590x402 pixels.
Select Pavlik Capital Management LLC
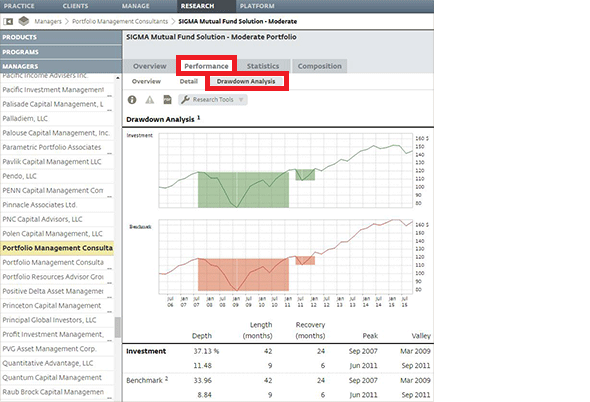click(57, 162)
